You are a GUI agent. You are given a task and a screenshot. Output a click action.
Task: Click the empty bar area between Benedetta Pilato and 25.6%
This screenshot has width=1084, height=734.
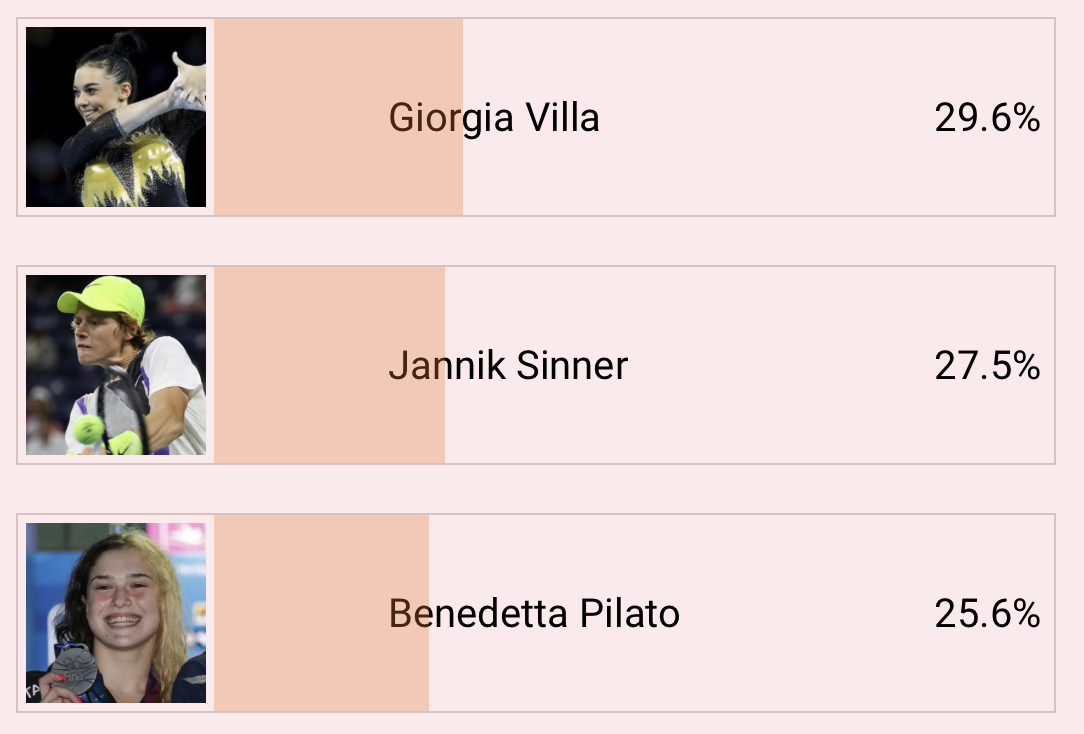pyautogui.click(x=807, y=613)
